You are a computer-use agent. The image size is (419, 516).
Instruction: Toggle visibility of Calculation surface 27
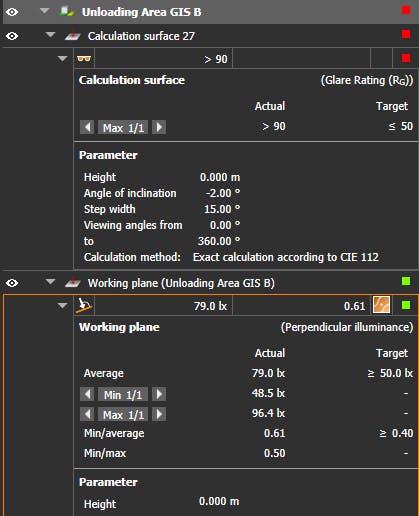12,36
